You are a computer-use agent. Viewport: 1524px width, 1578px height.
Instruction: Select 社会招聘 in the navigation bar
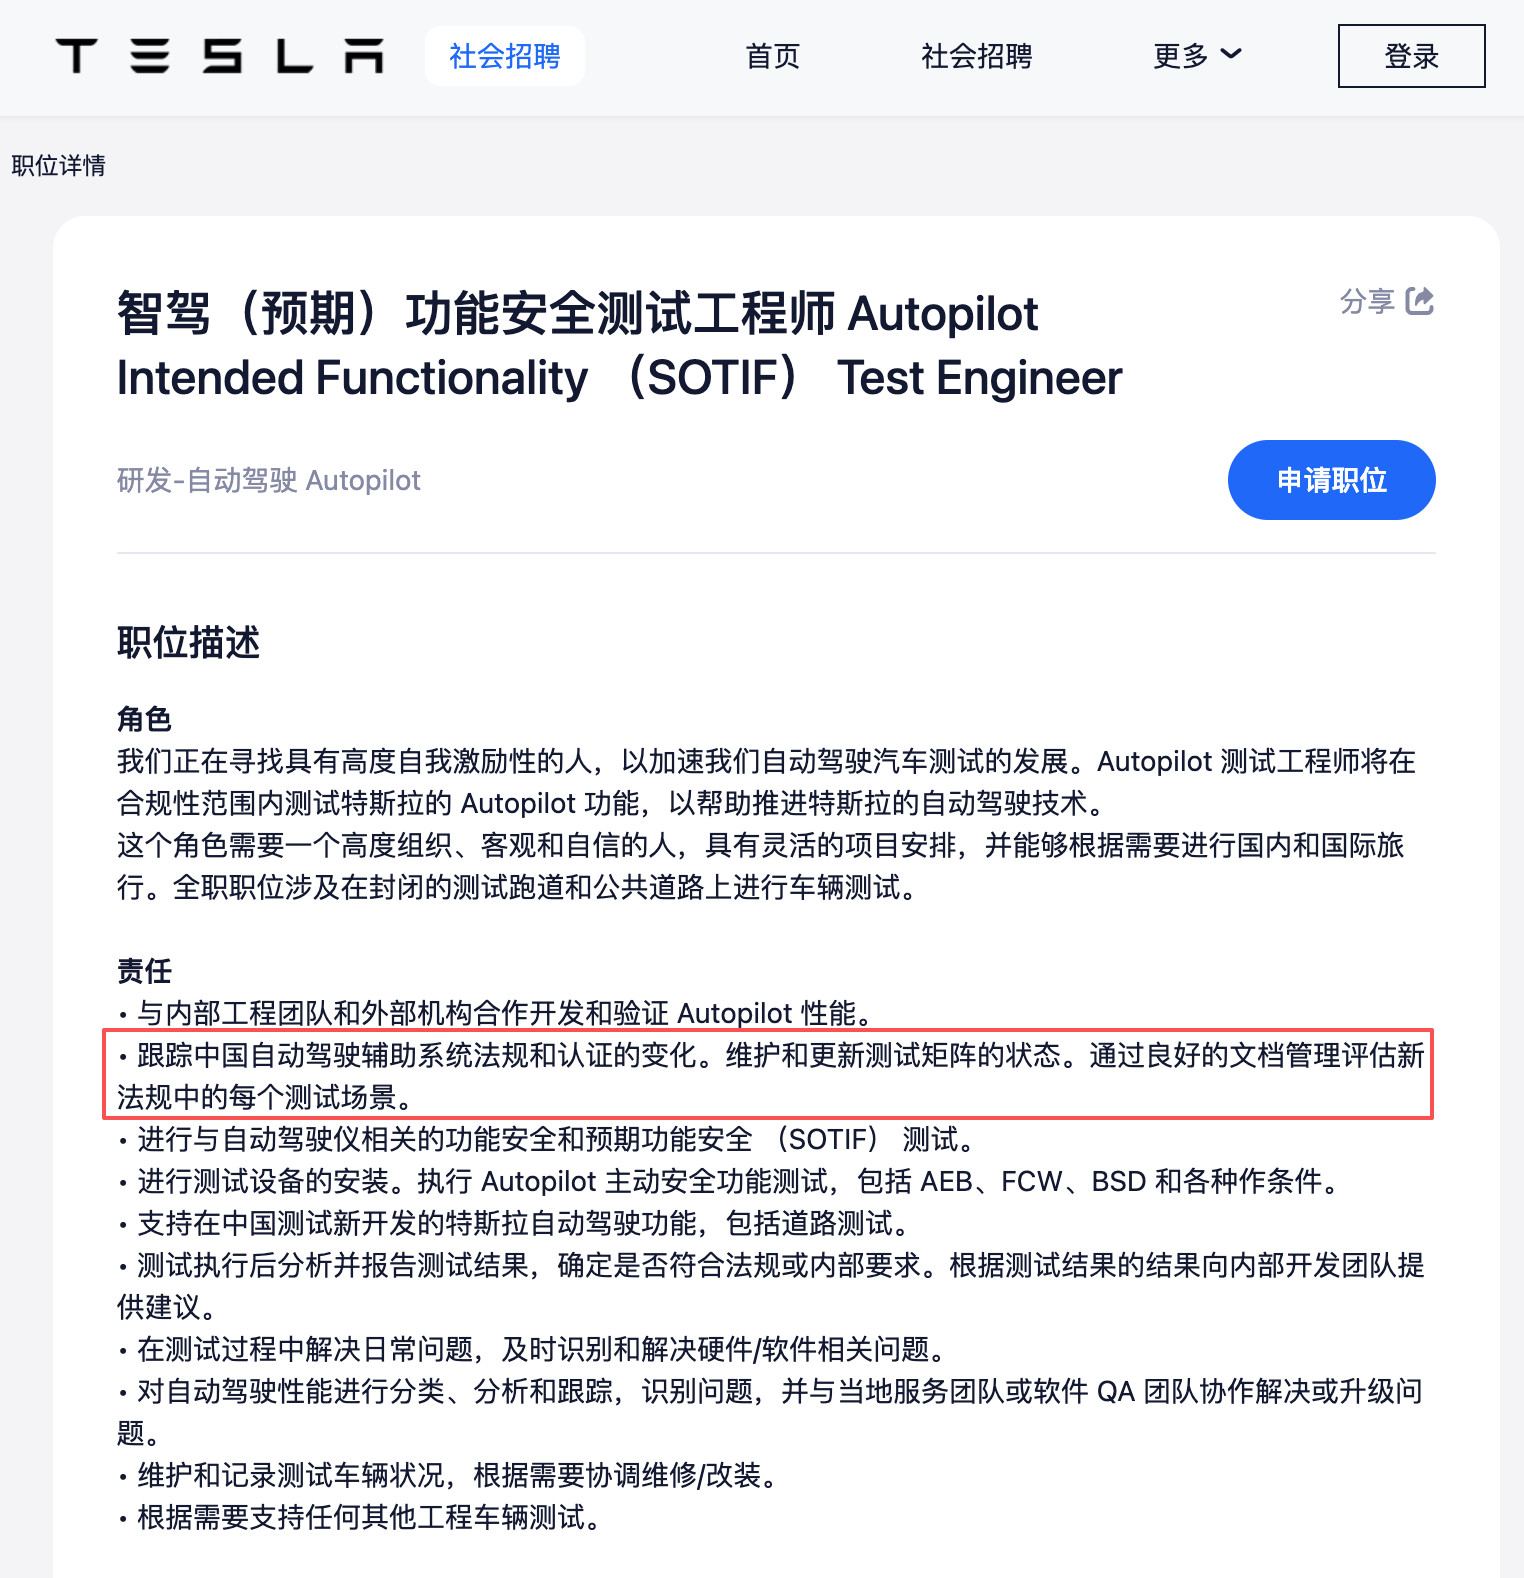click(x=976, y=57)
